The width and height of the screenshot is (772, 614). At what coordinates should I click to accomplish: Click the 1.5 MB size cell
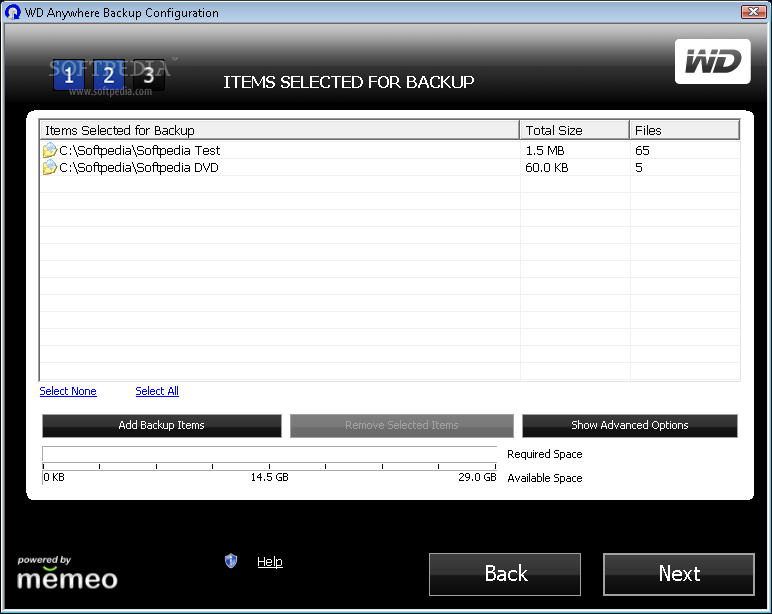(x=545, y=150)
